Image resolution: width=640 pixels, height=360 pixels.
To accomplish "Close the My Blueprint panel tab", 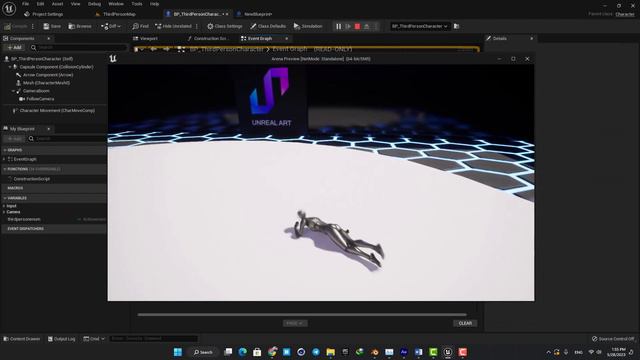I will 49,129.
